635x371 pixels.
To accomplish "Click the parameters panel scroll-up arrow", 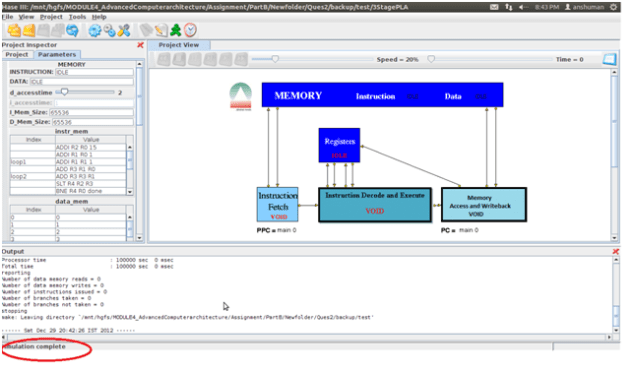I will point(139,64).
